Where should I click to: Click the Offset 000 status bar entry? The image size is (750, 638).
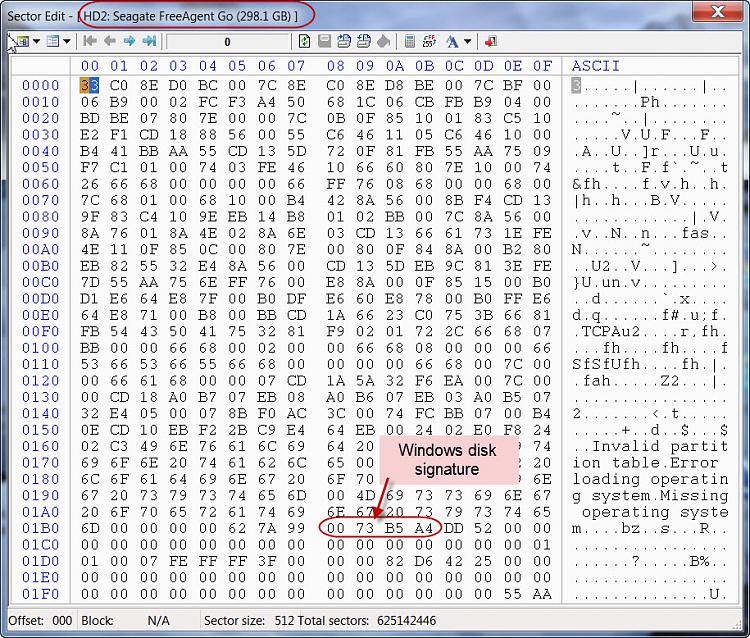40,621
